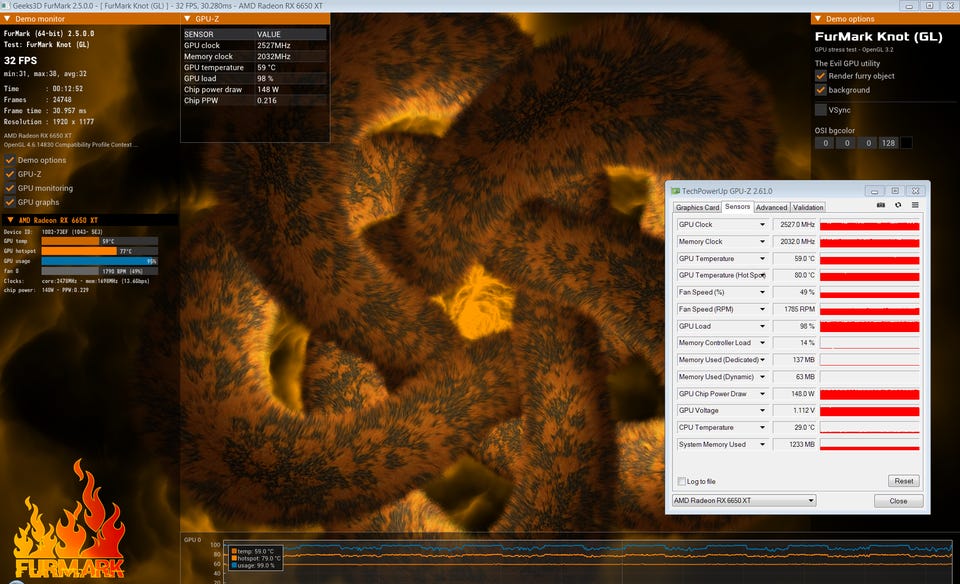Viewport: 960px width, 584px height.
Task: Select the Sensors tab
Action: coord(737,207)
